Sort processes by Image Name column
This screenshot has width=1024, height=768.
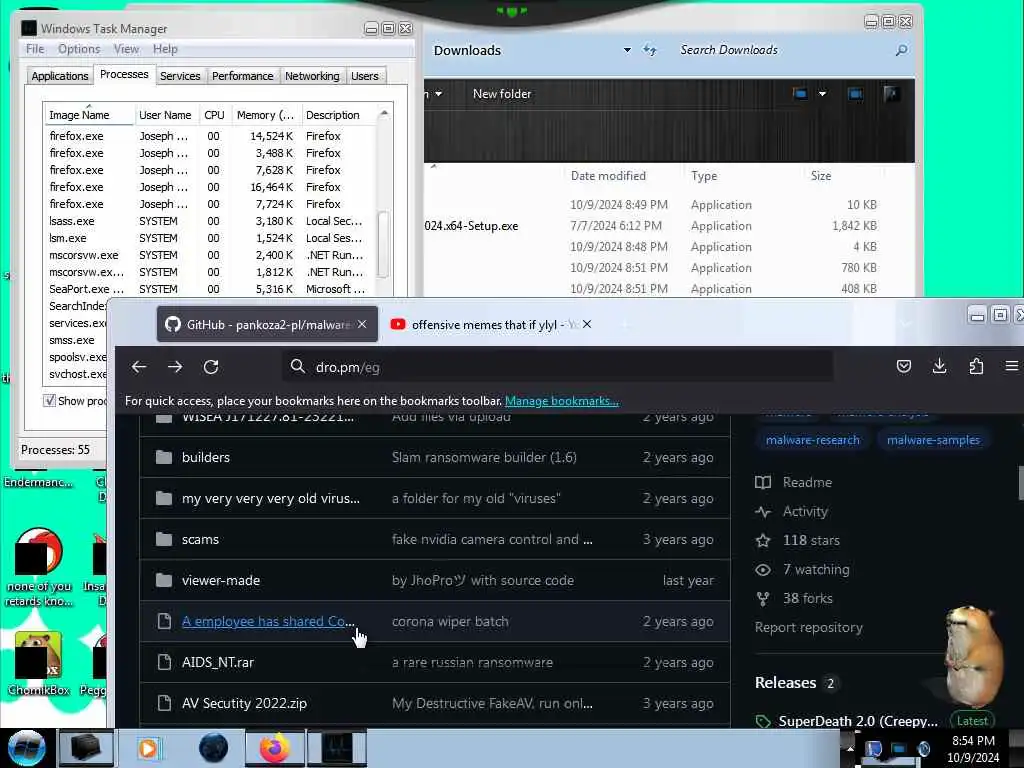[89, 115]
